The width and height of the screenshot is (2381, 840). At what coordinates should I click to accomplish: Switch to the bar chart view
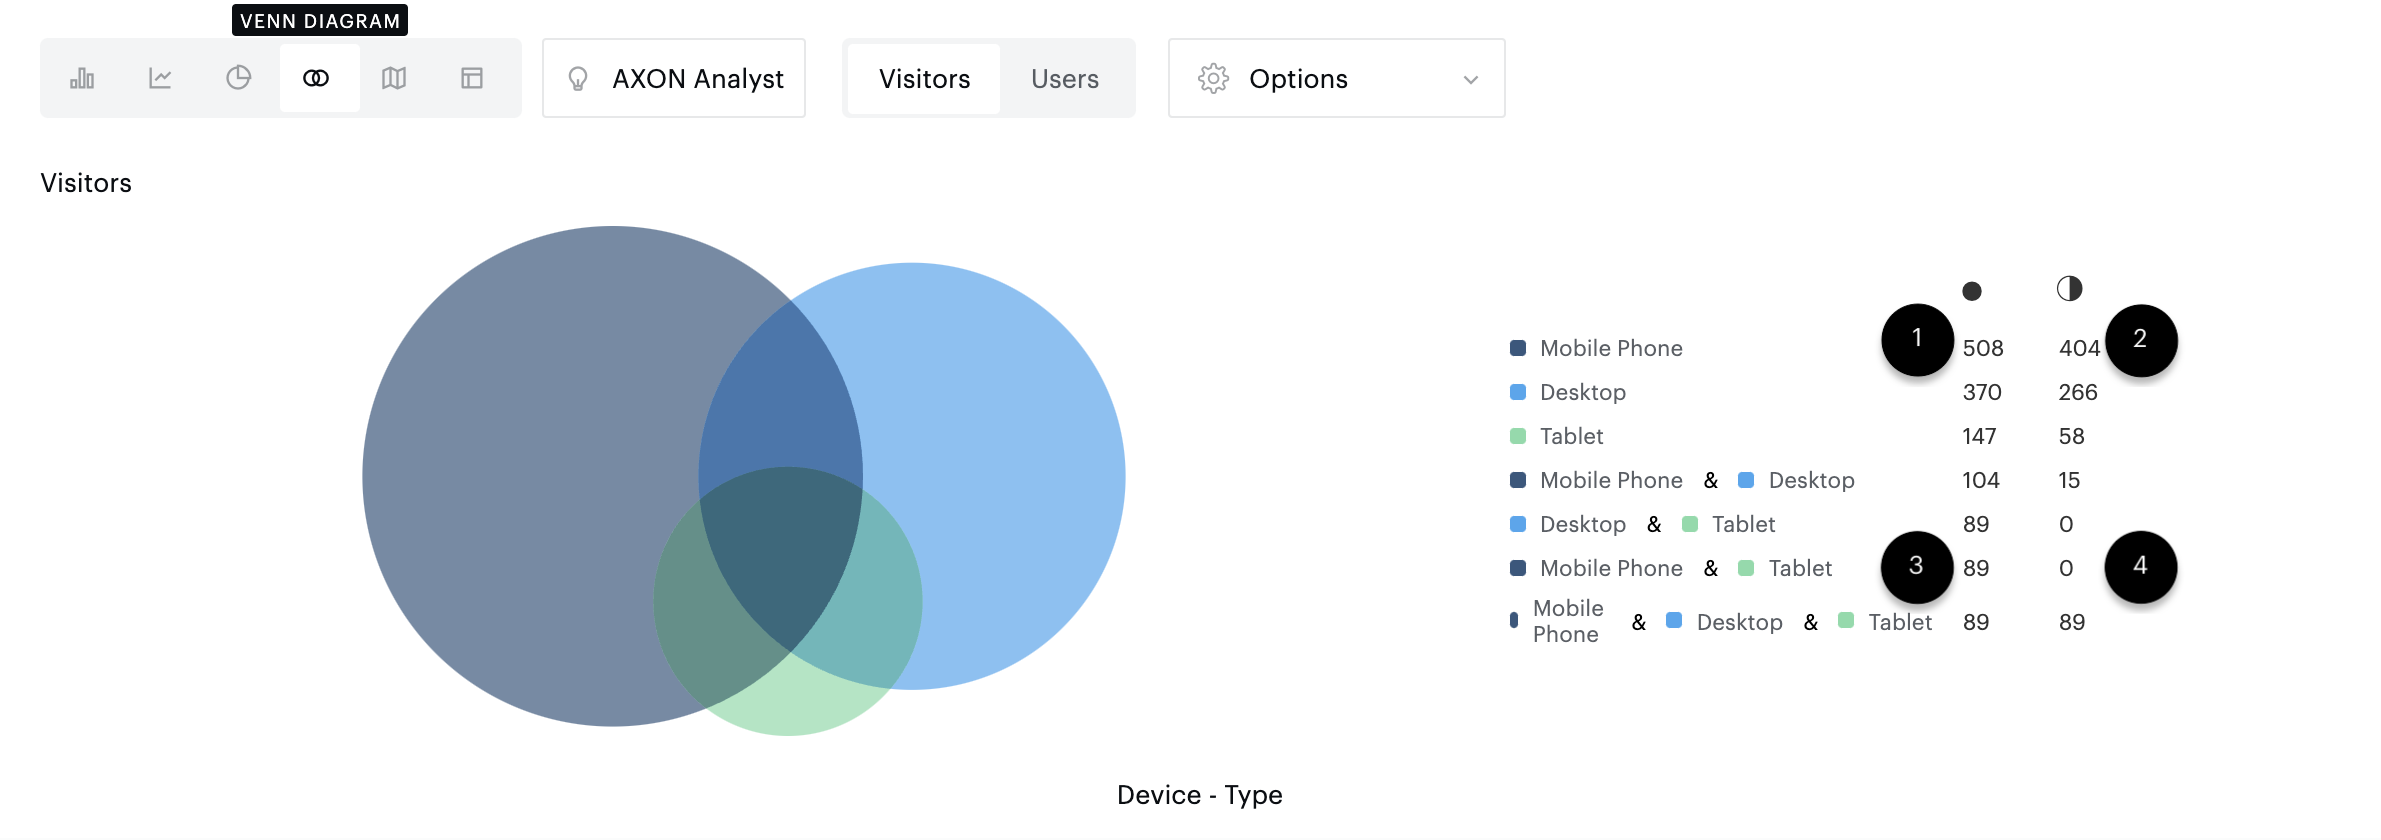82,78
